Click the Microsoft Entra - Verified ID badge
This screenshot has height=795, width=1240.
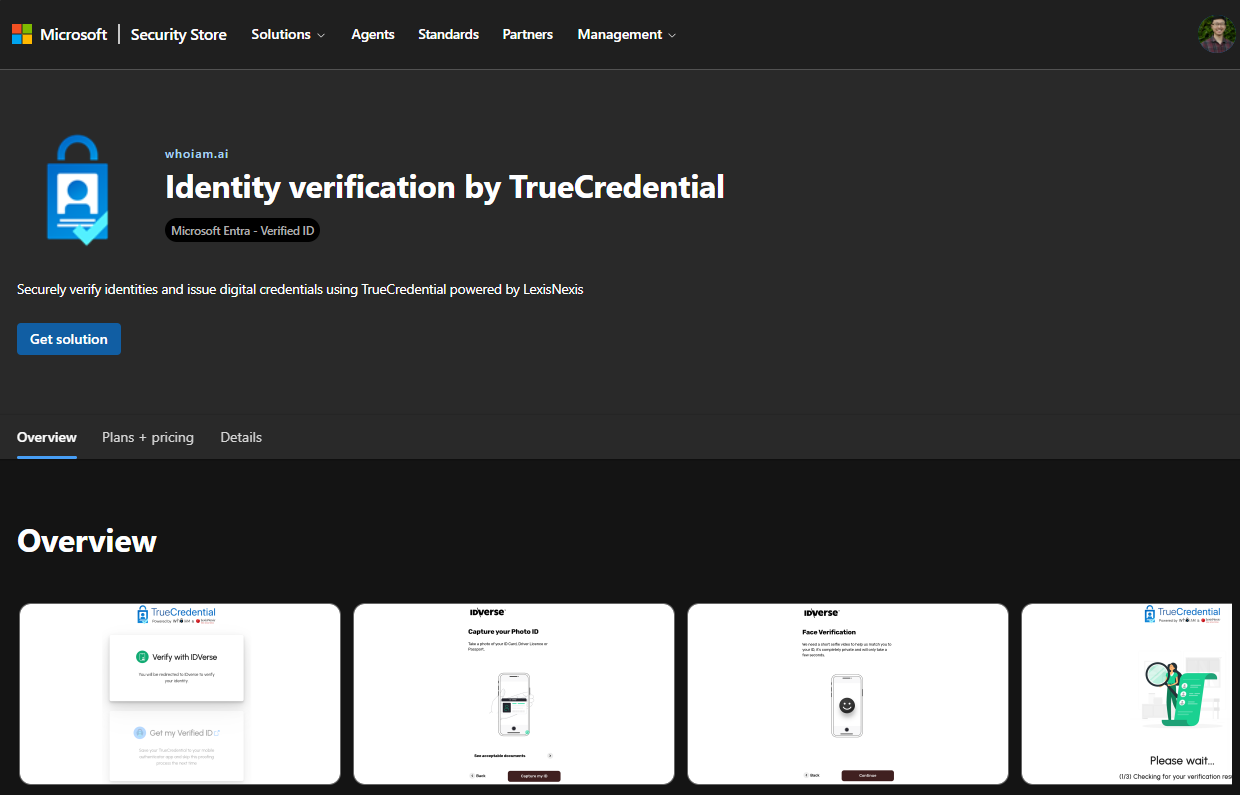click(x=242, y=231)
